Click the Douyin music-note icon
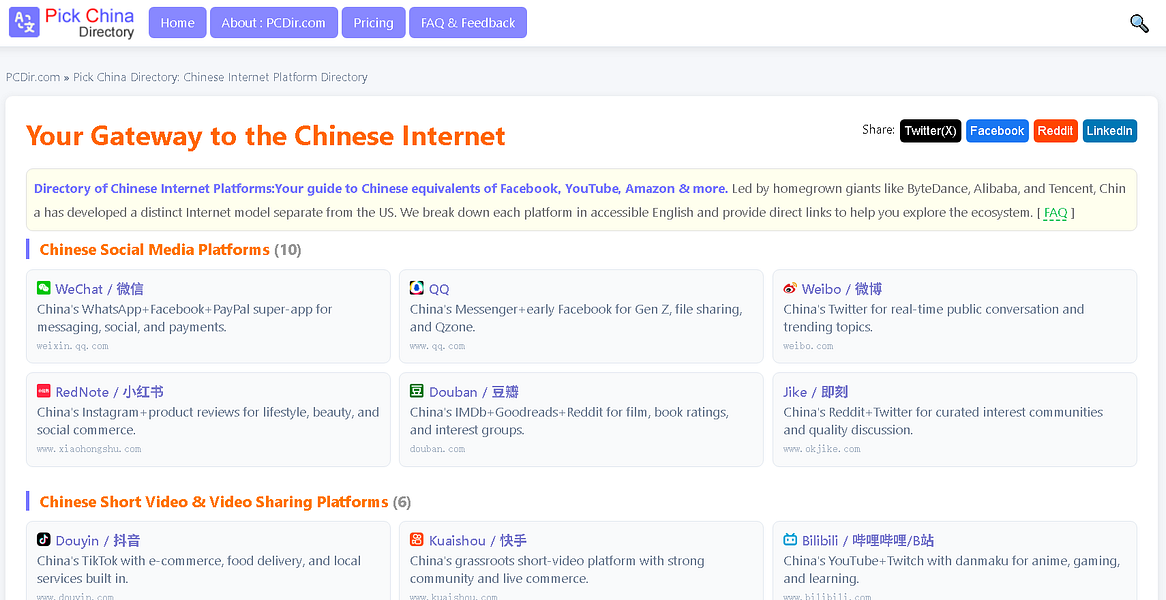 pyautogui.click(x=44, y=540)
